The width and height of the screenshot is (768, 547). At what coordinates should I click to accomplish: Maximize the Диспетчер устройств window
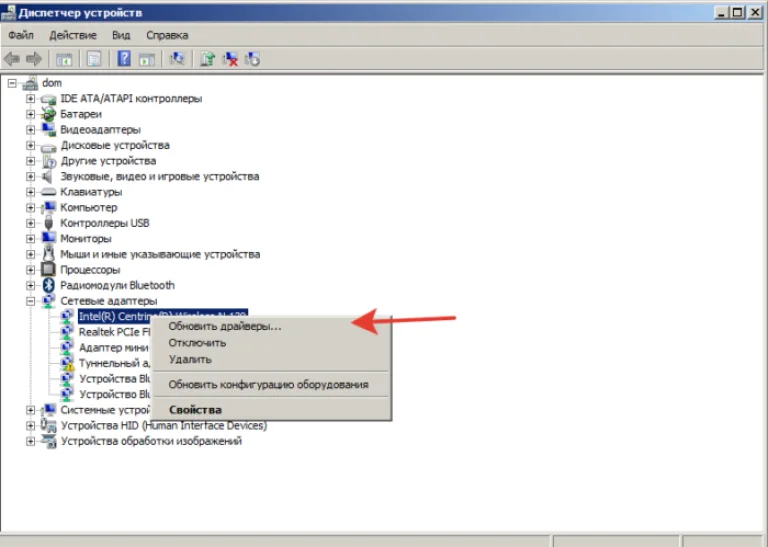(737, 12)
